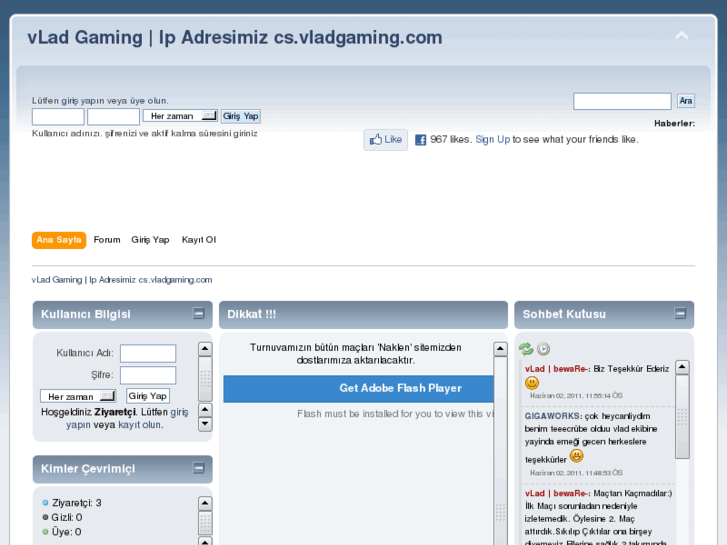Open the Forum menu item
The width and height of the screenshot is (727, 545).
coord(107,240)
